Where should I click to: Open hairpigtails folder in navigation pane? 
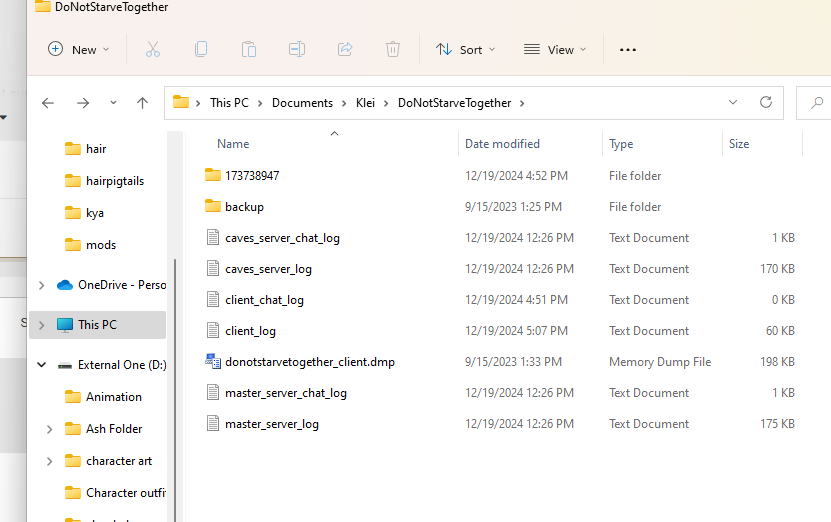click(x=115, y=181)
